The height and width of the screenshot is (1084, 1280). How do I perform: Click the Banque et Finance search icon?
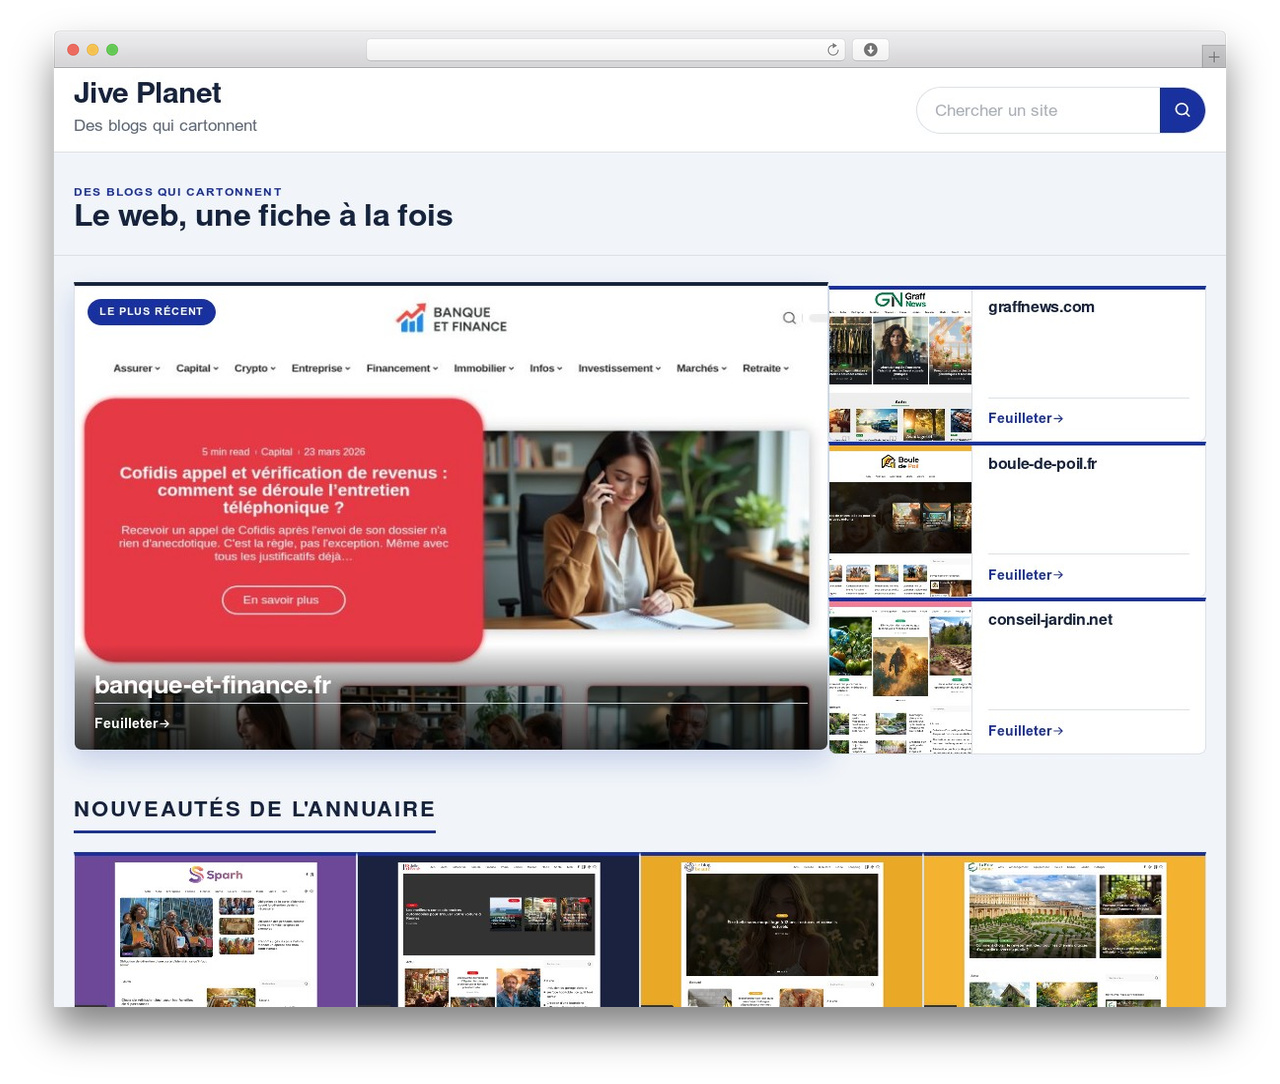789,318
